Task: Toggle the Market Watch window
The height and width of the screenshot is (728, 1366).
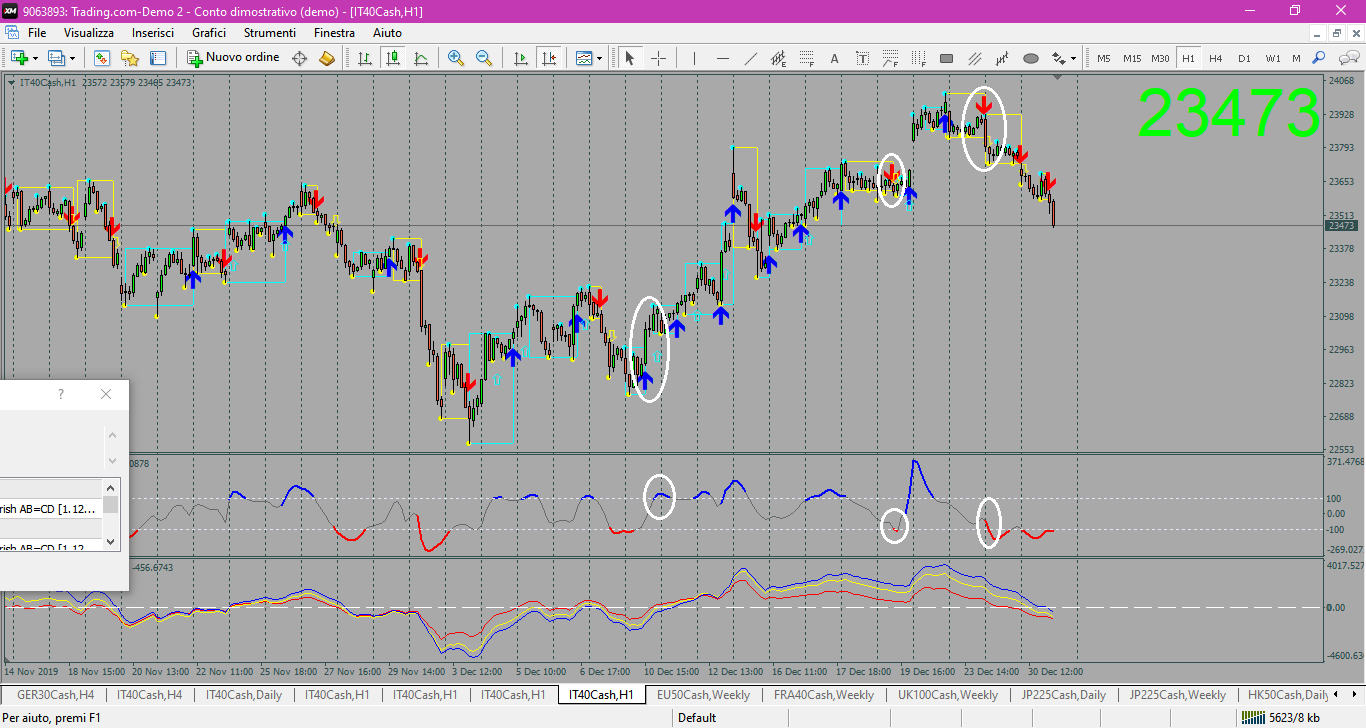Action: 101,58
